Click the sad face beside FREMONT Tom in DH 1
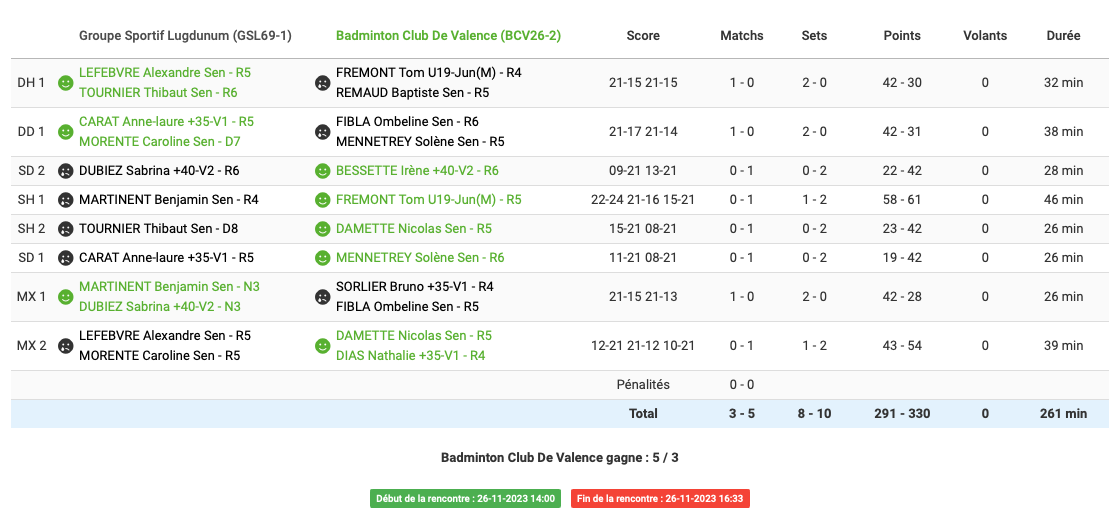 tap(323, 83)
